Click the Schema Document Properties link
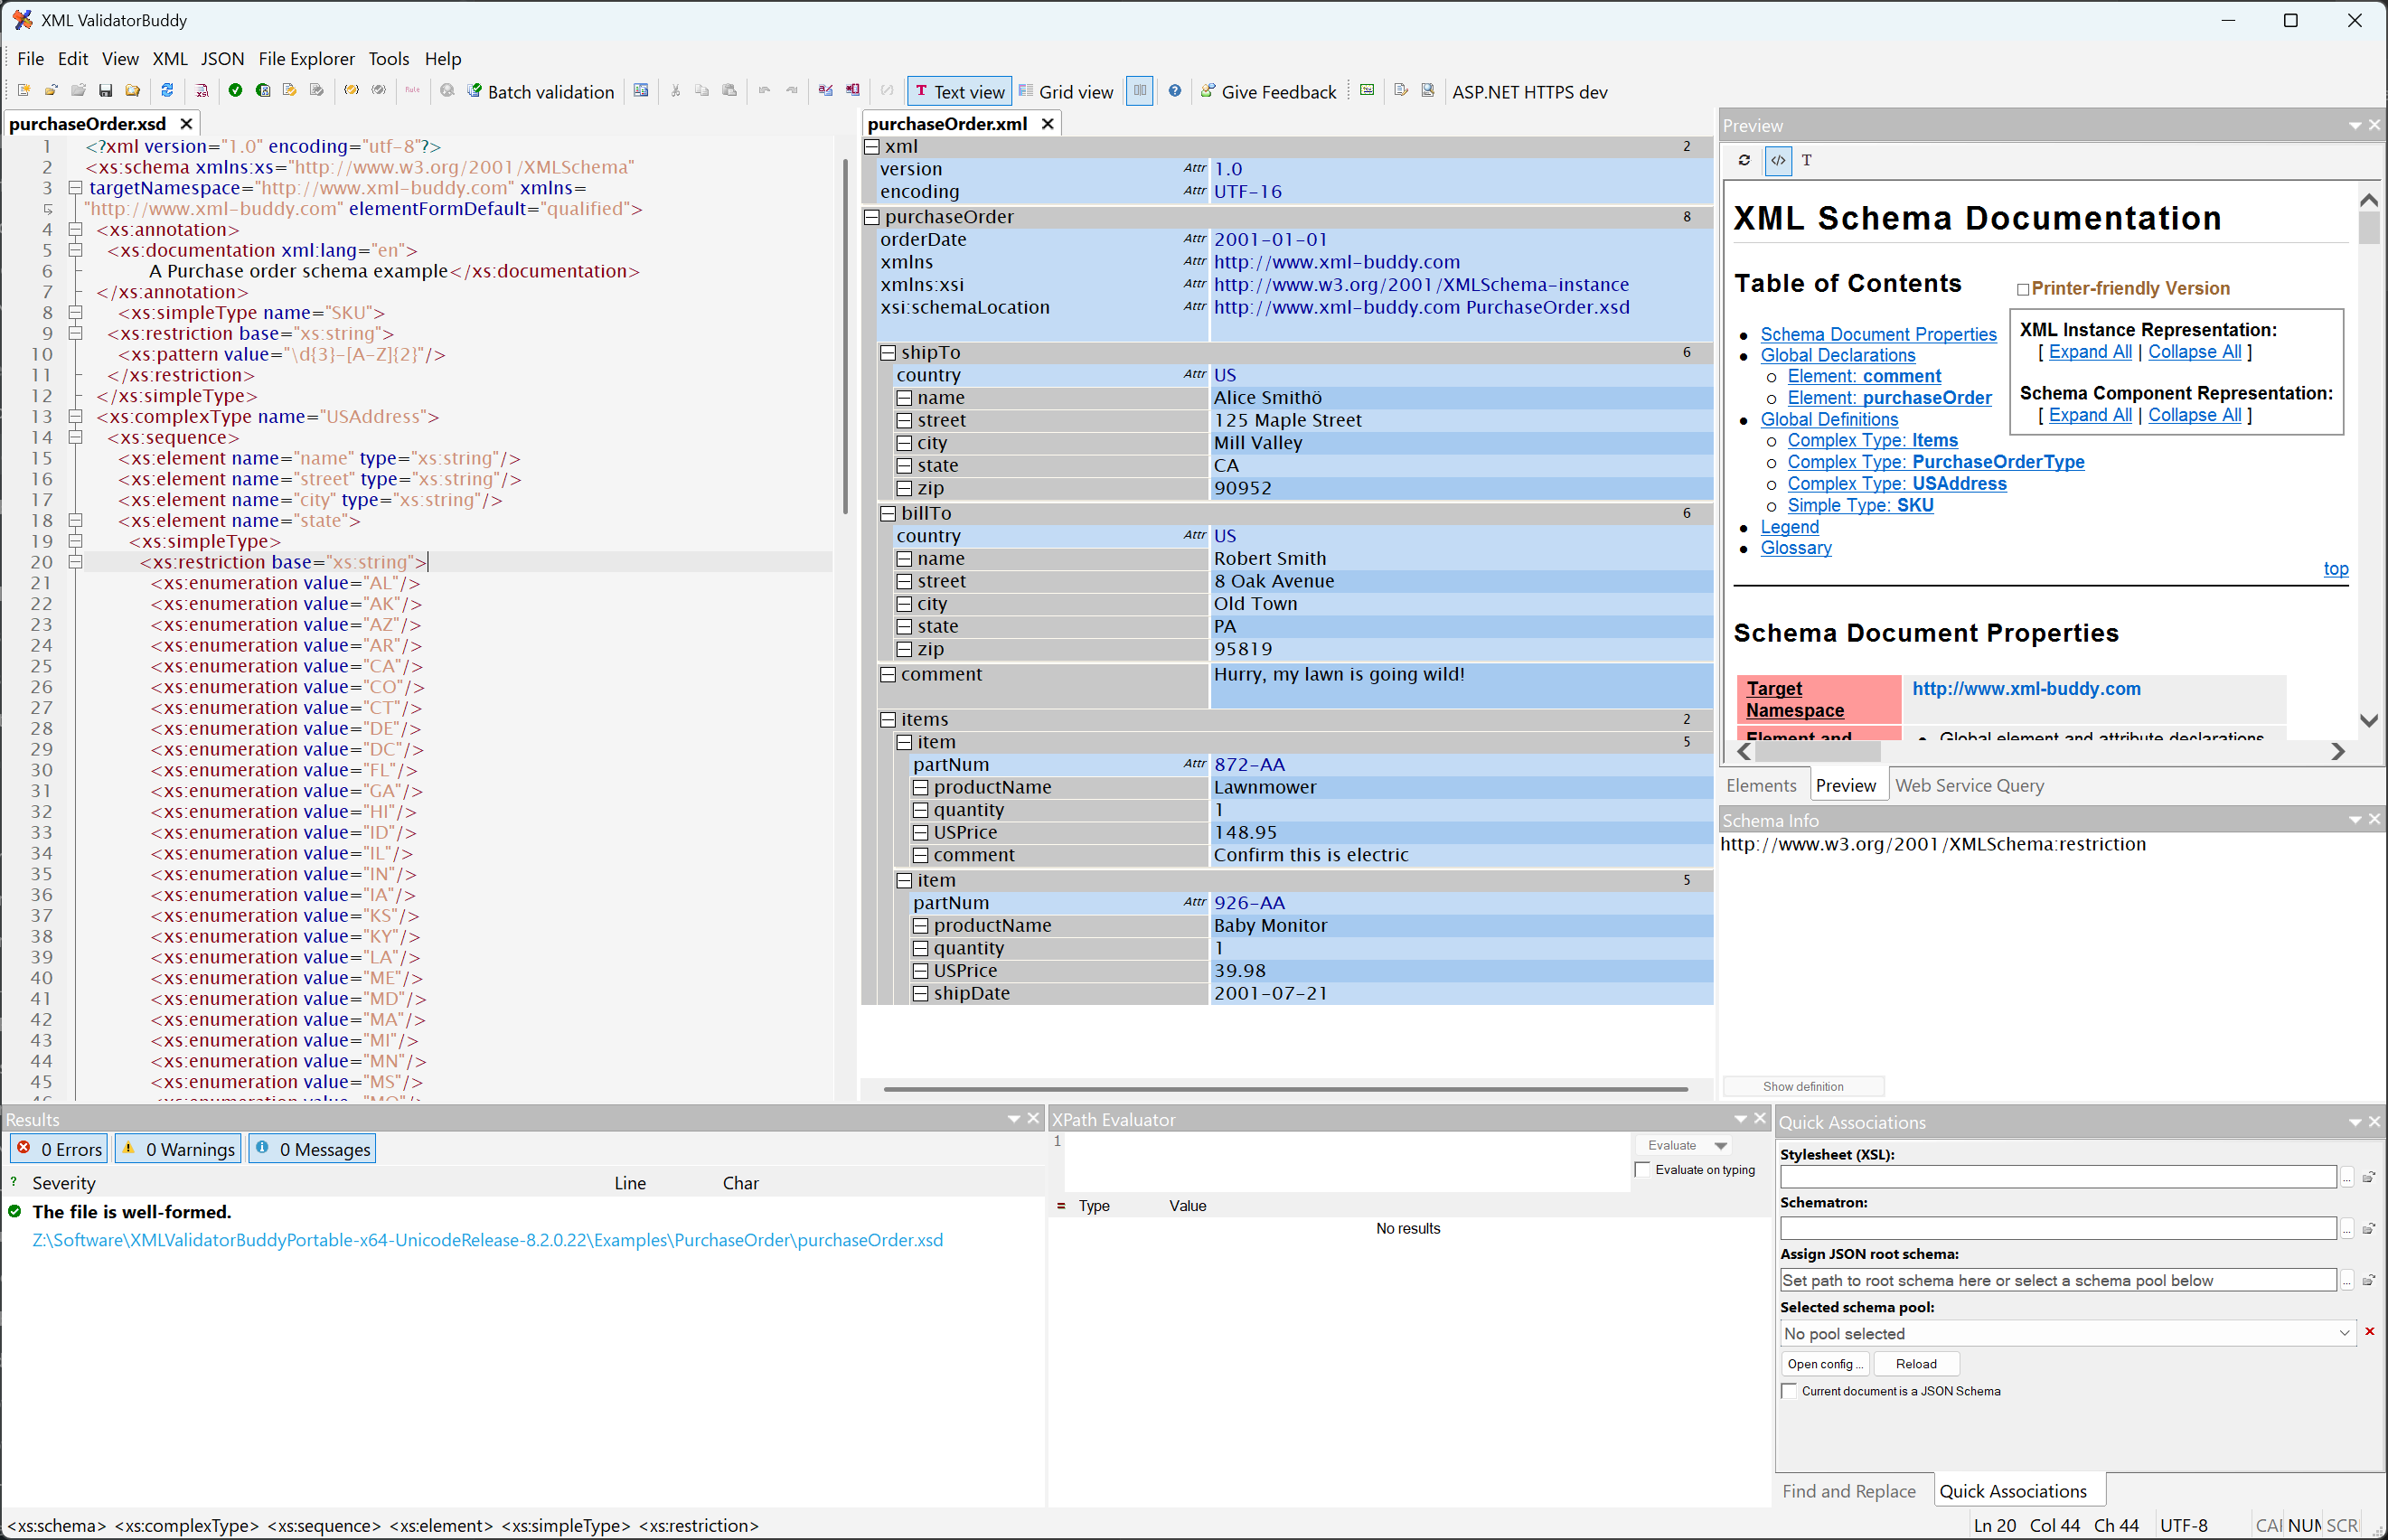The height and width of the screenshot is (1540, 2388). click(1878, 335)
